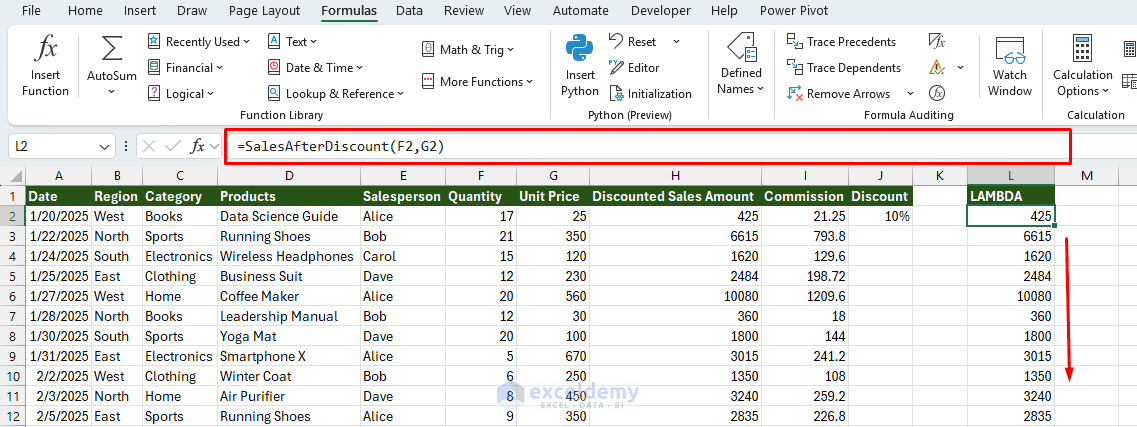The width and height of the screenshot is (1137, 427).
Task: Switch to the Home tab
Action: [x=85, y=11]
